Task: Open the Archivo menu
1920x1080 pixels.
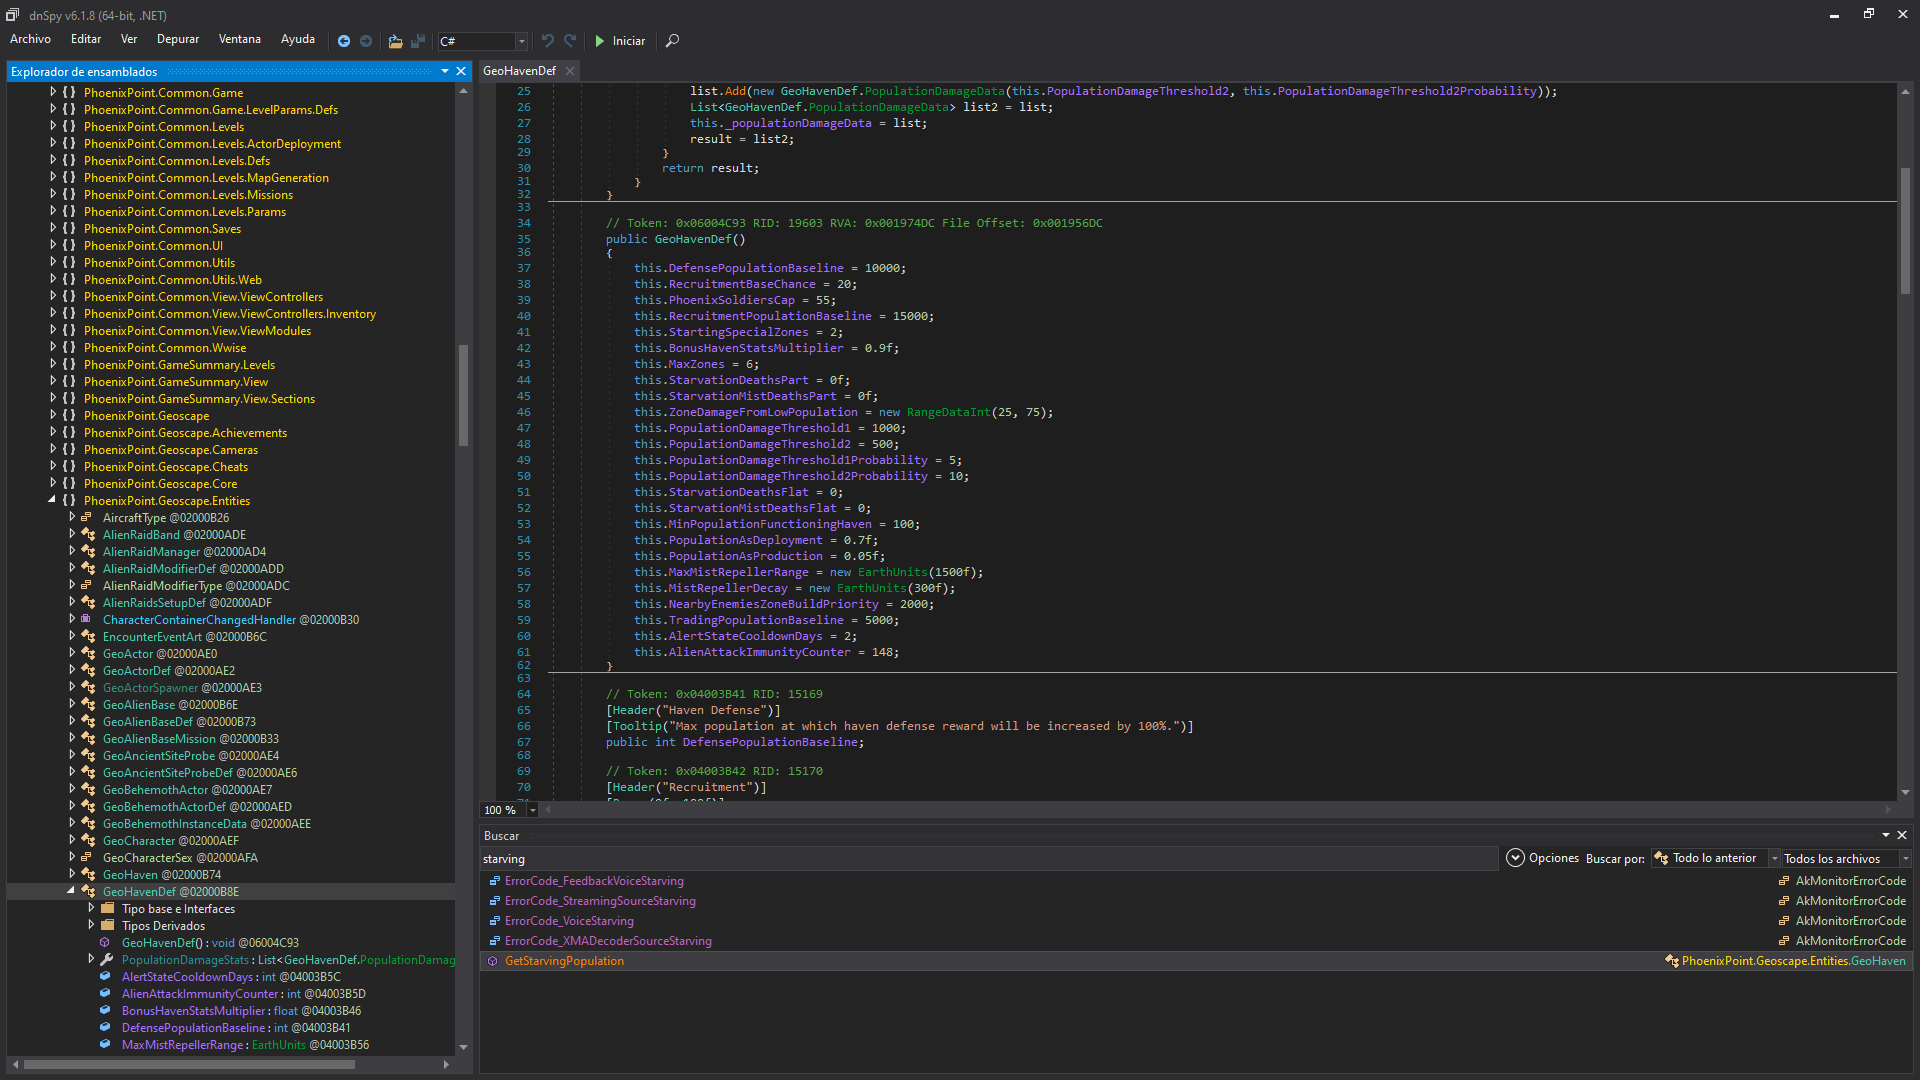Action: point(30,39)
